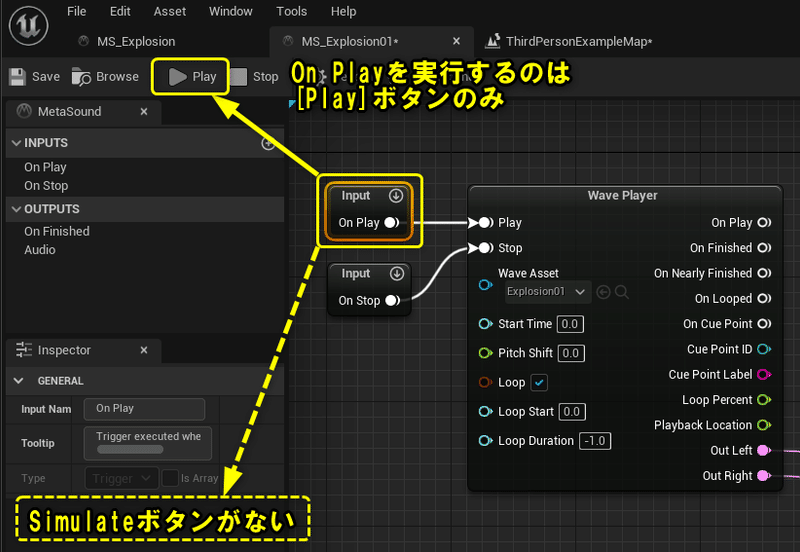The width and height of the screenshot is (800, 552).
Task: Browse to Wave Asset with magnifier icon
Action: pyautogui.click(x=621, y=292)
